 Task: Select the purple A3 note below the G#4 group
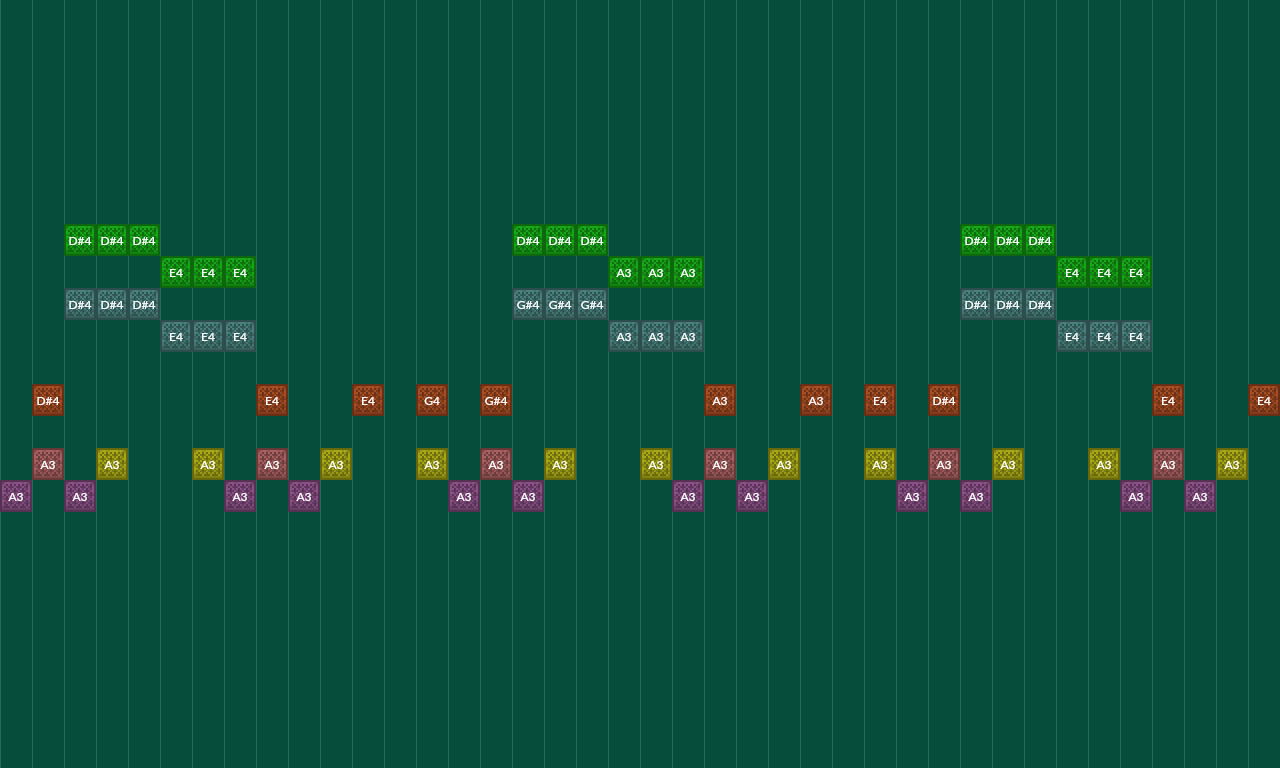(x=528, y=496)
